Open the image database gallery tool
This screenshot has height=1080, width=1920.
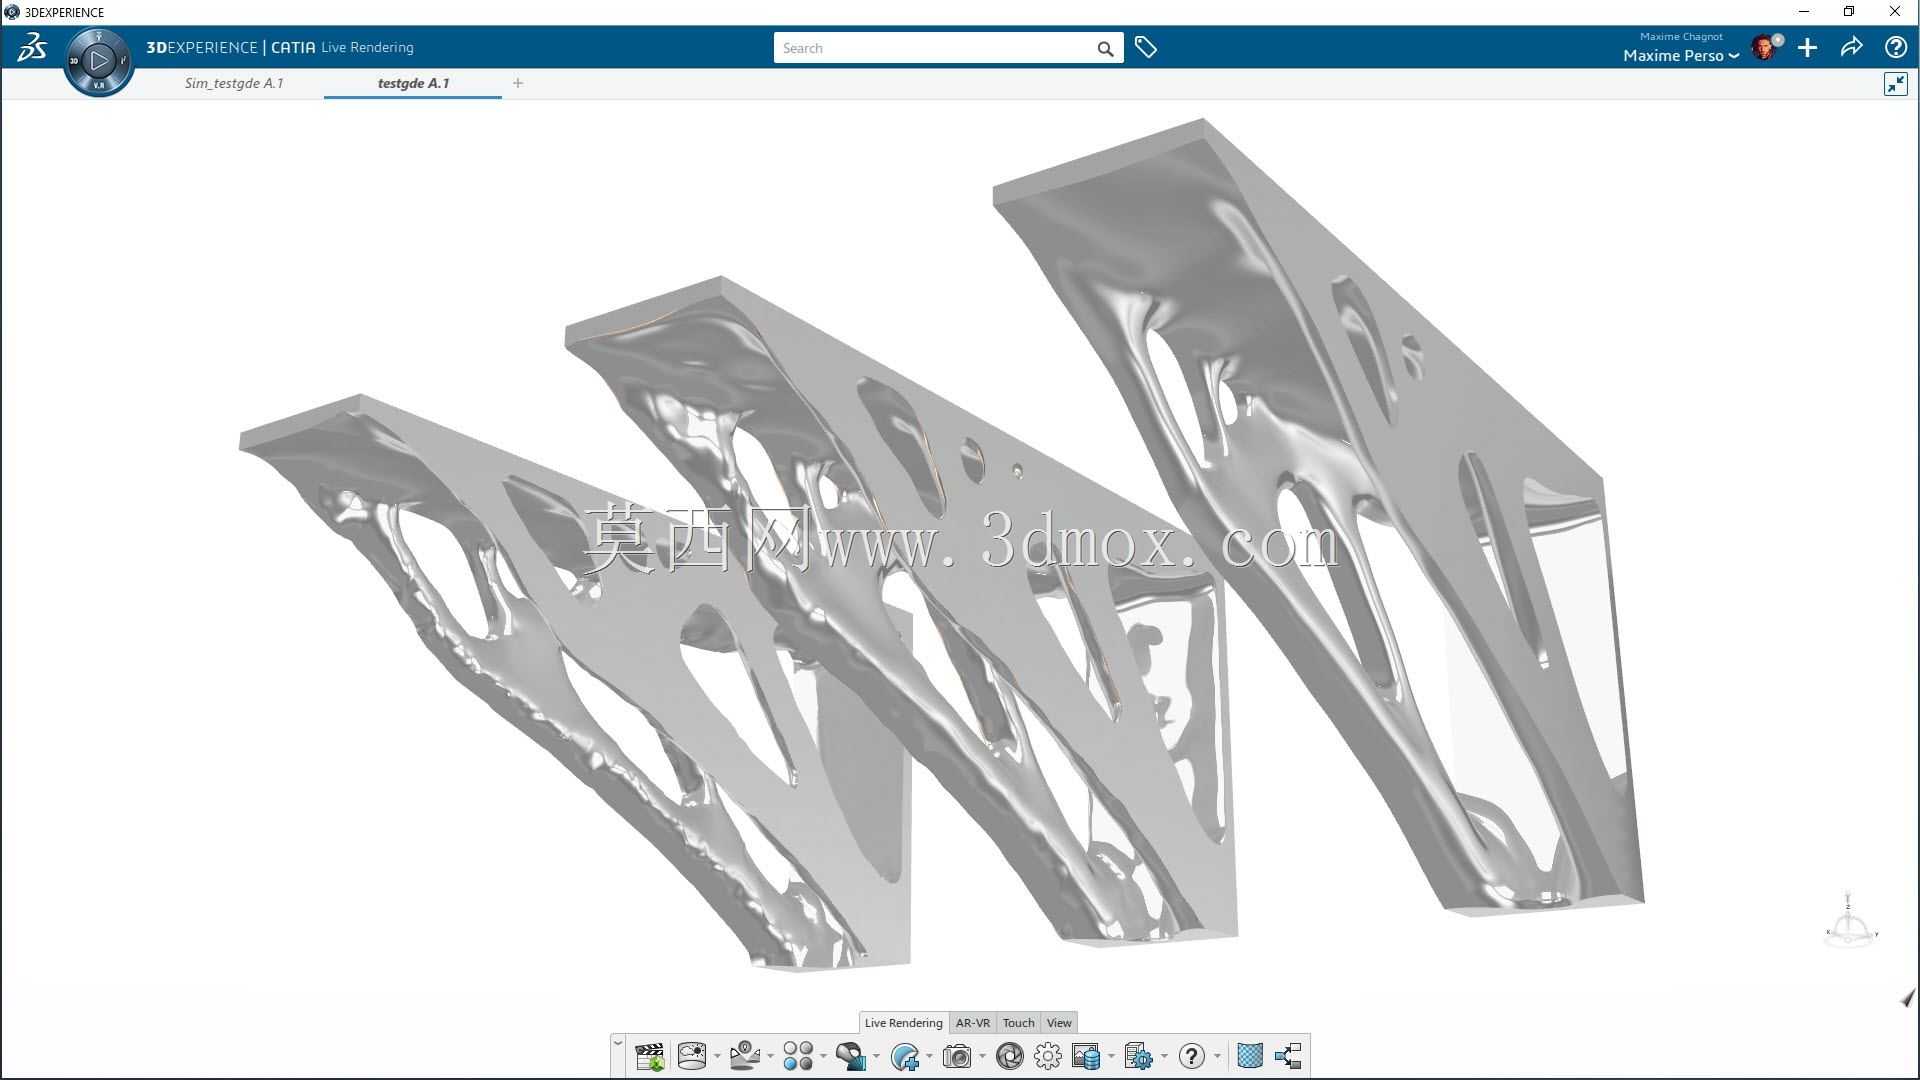click(x=1086, y=1056)
